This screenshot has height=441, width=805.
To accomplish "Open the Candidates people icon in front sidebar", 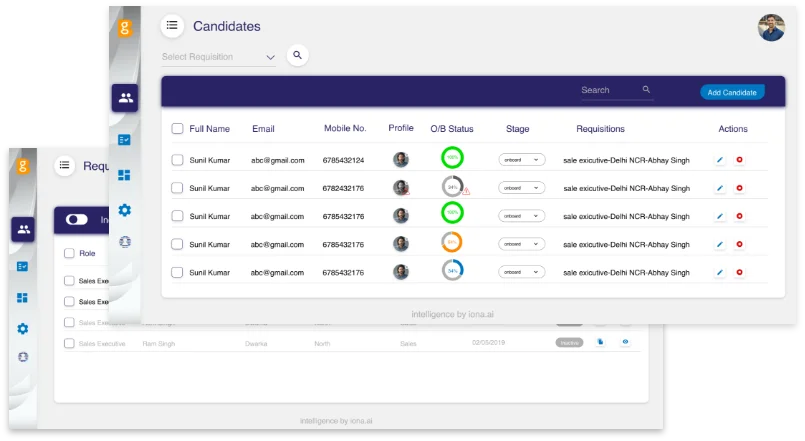I will point(125,98).
